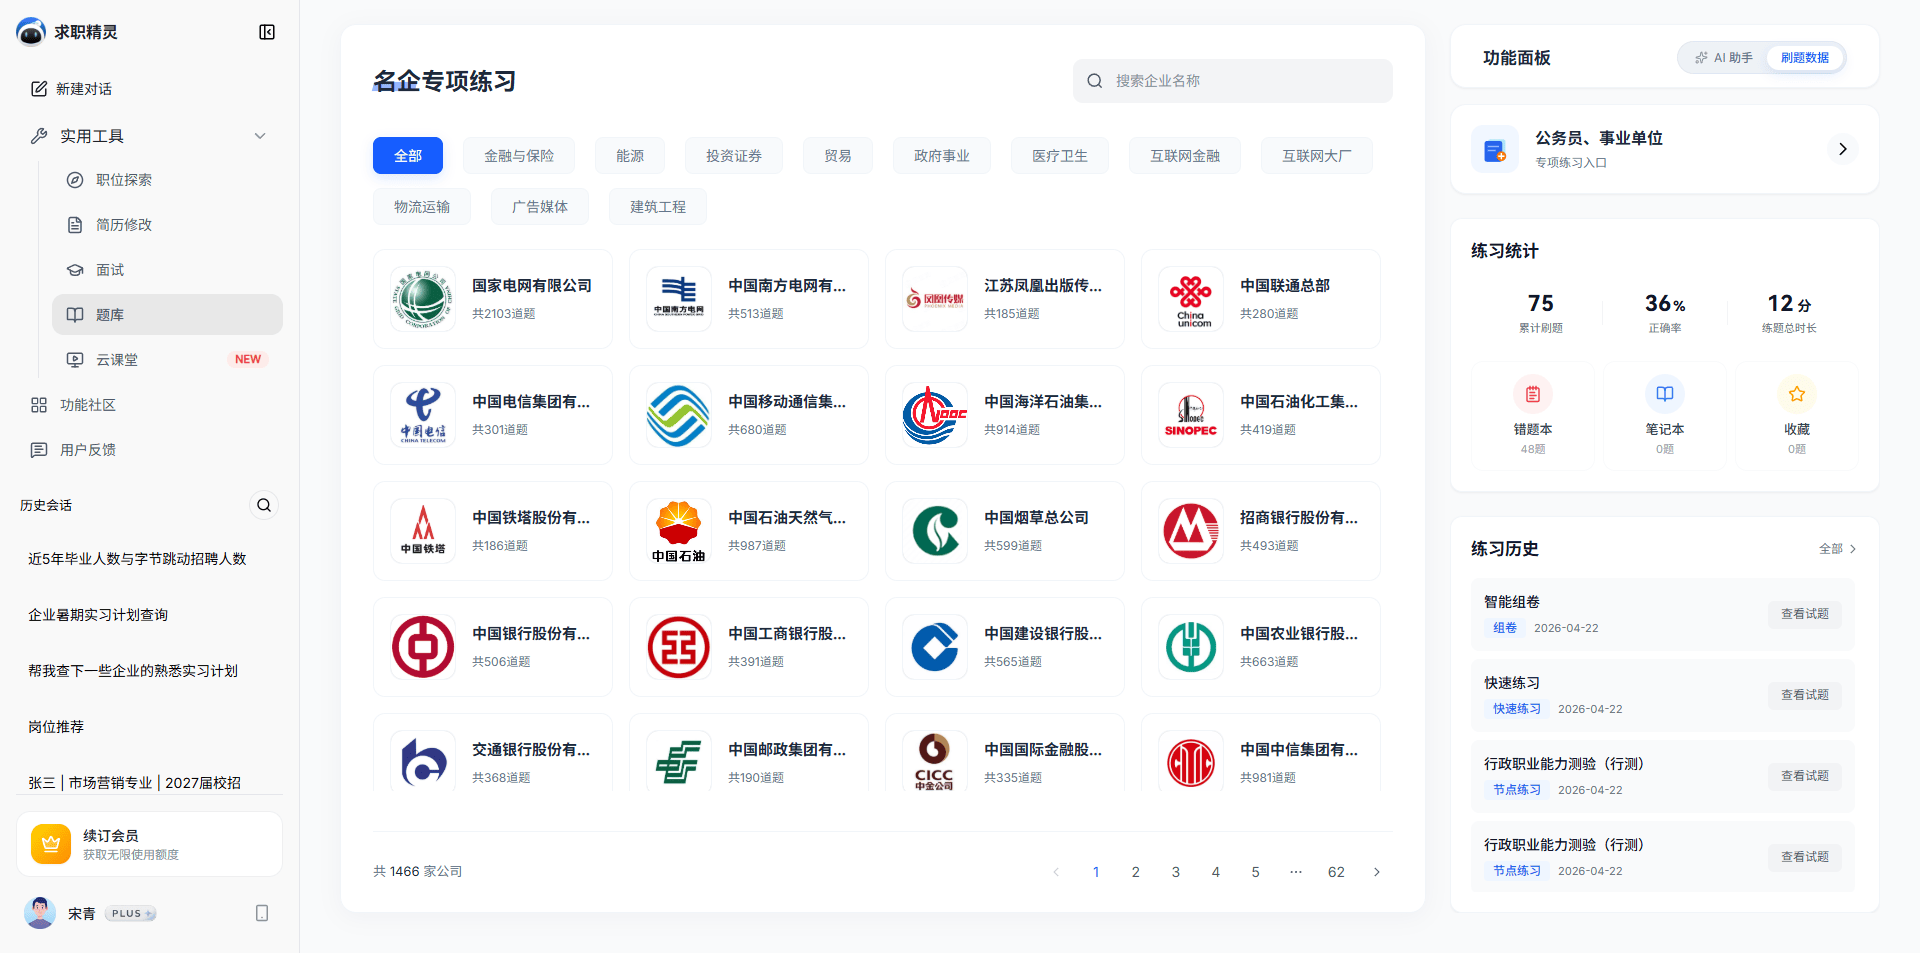Click the device icon beside user 宋青
1920x953 pixels.
tap(262, 913)
